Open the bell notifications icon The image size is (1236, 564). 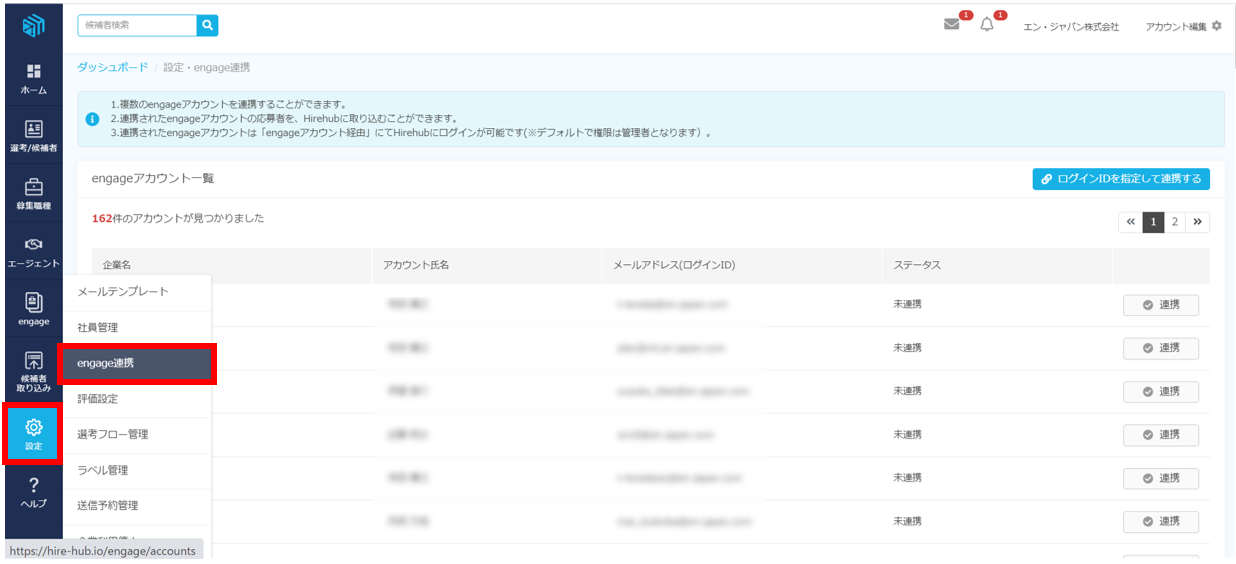point(987,25)
